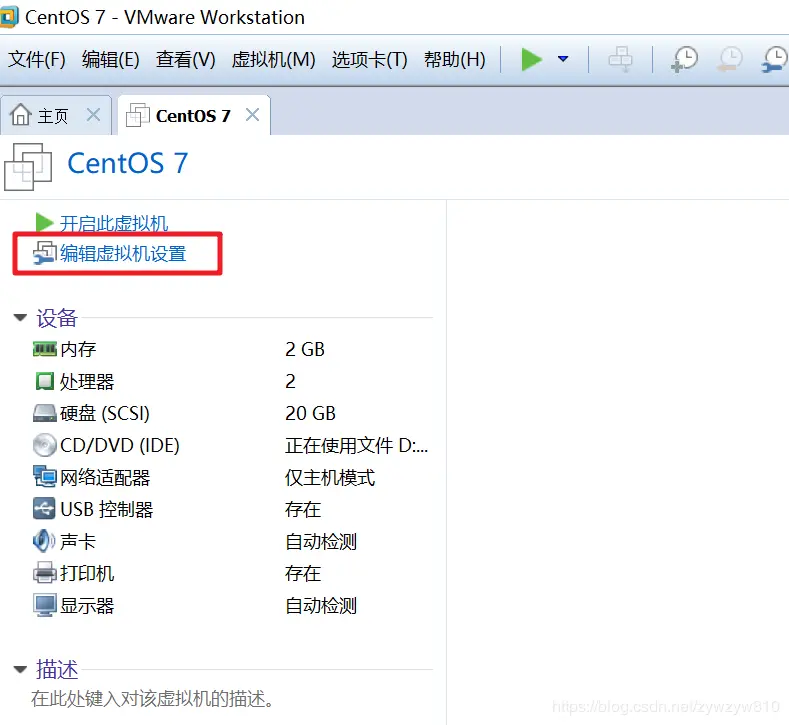
Task: Click the 声卡 speaker icon
Action: tap(44, 541)
